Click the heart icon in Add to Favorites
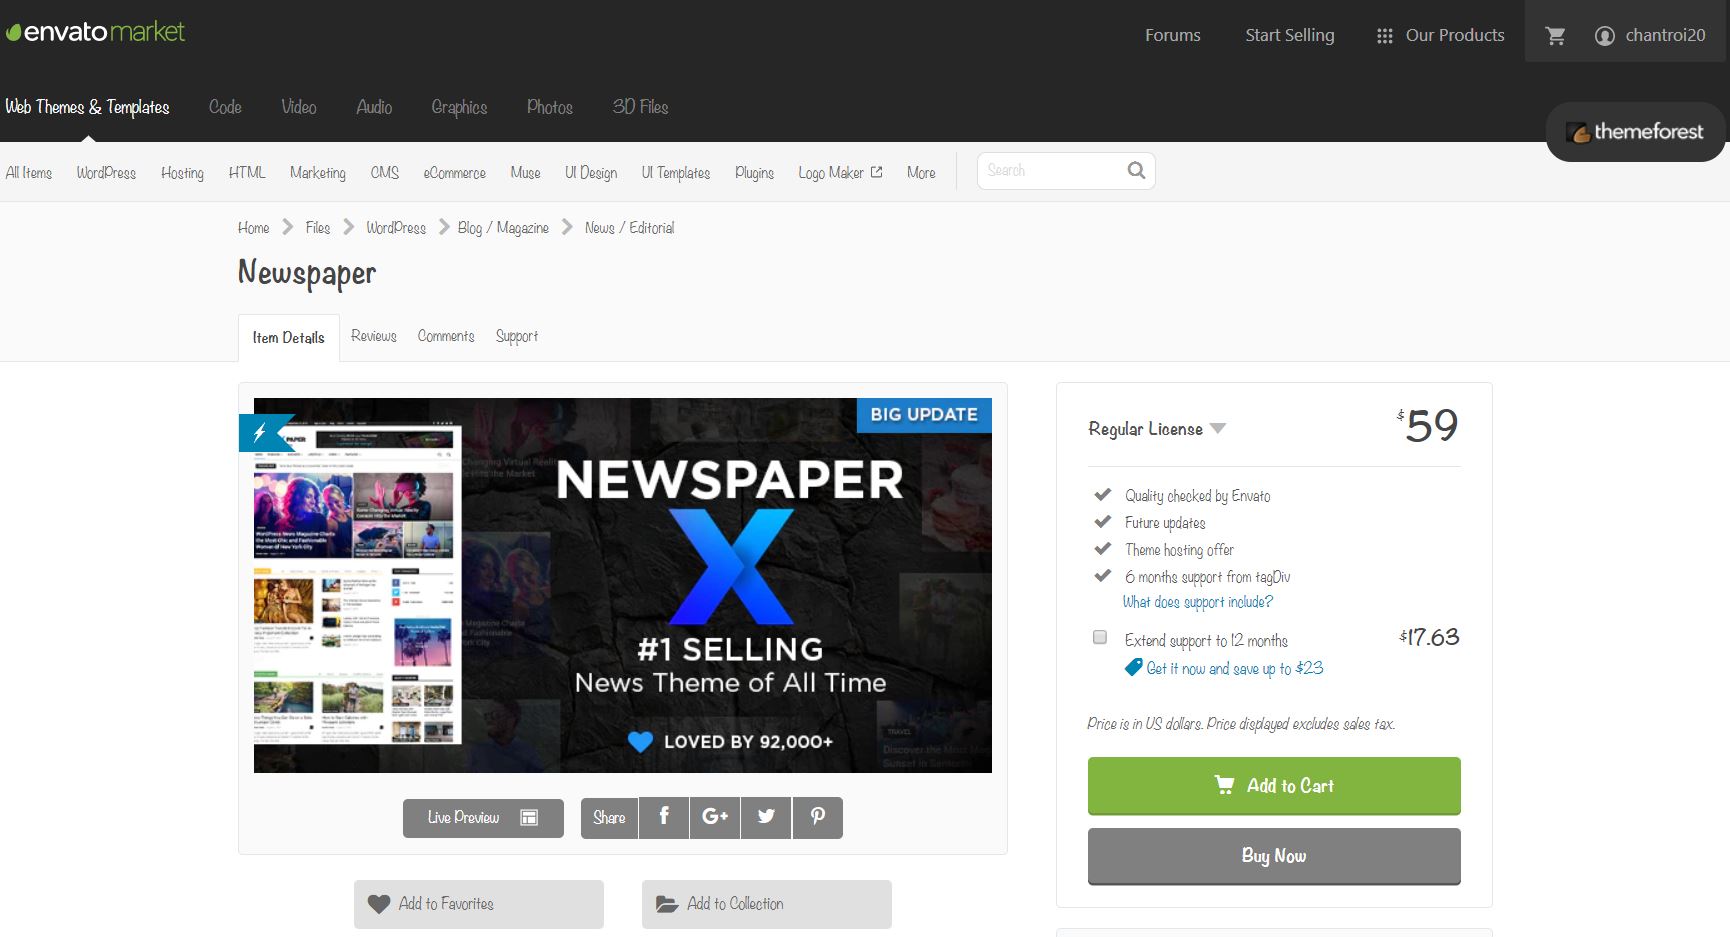1730x937 pixels. [379, 904]
